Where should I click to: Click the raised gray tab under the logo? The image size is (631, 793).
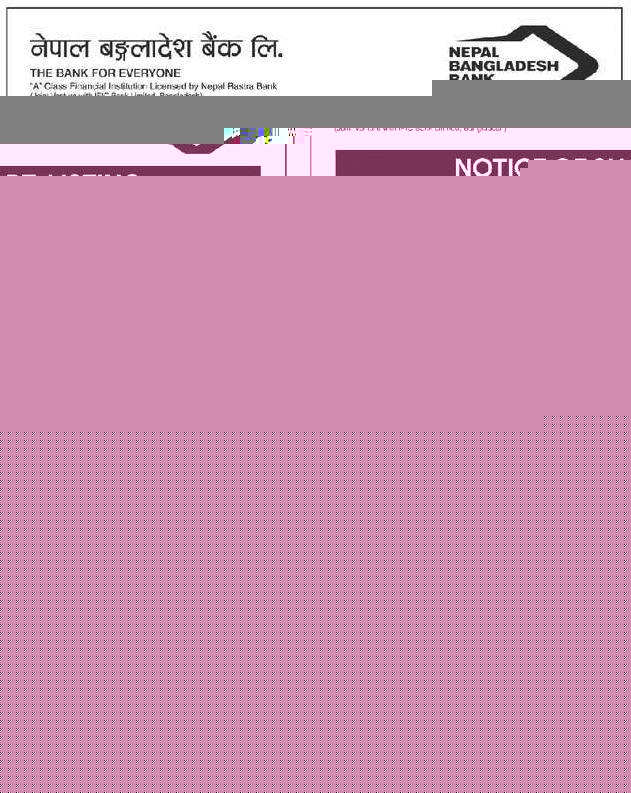530,88
